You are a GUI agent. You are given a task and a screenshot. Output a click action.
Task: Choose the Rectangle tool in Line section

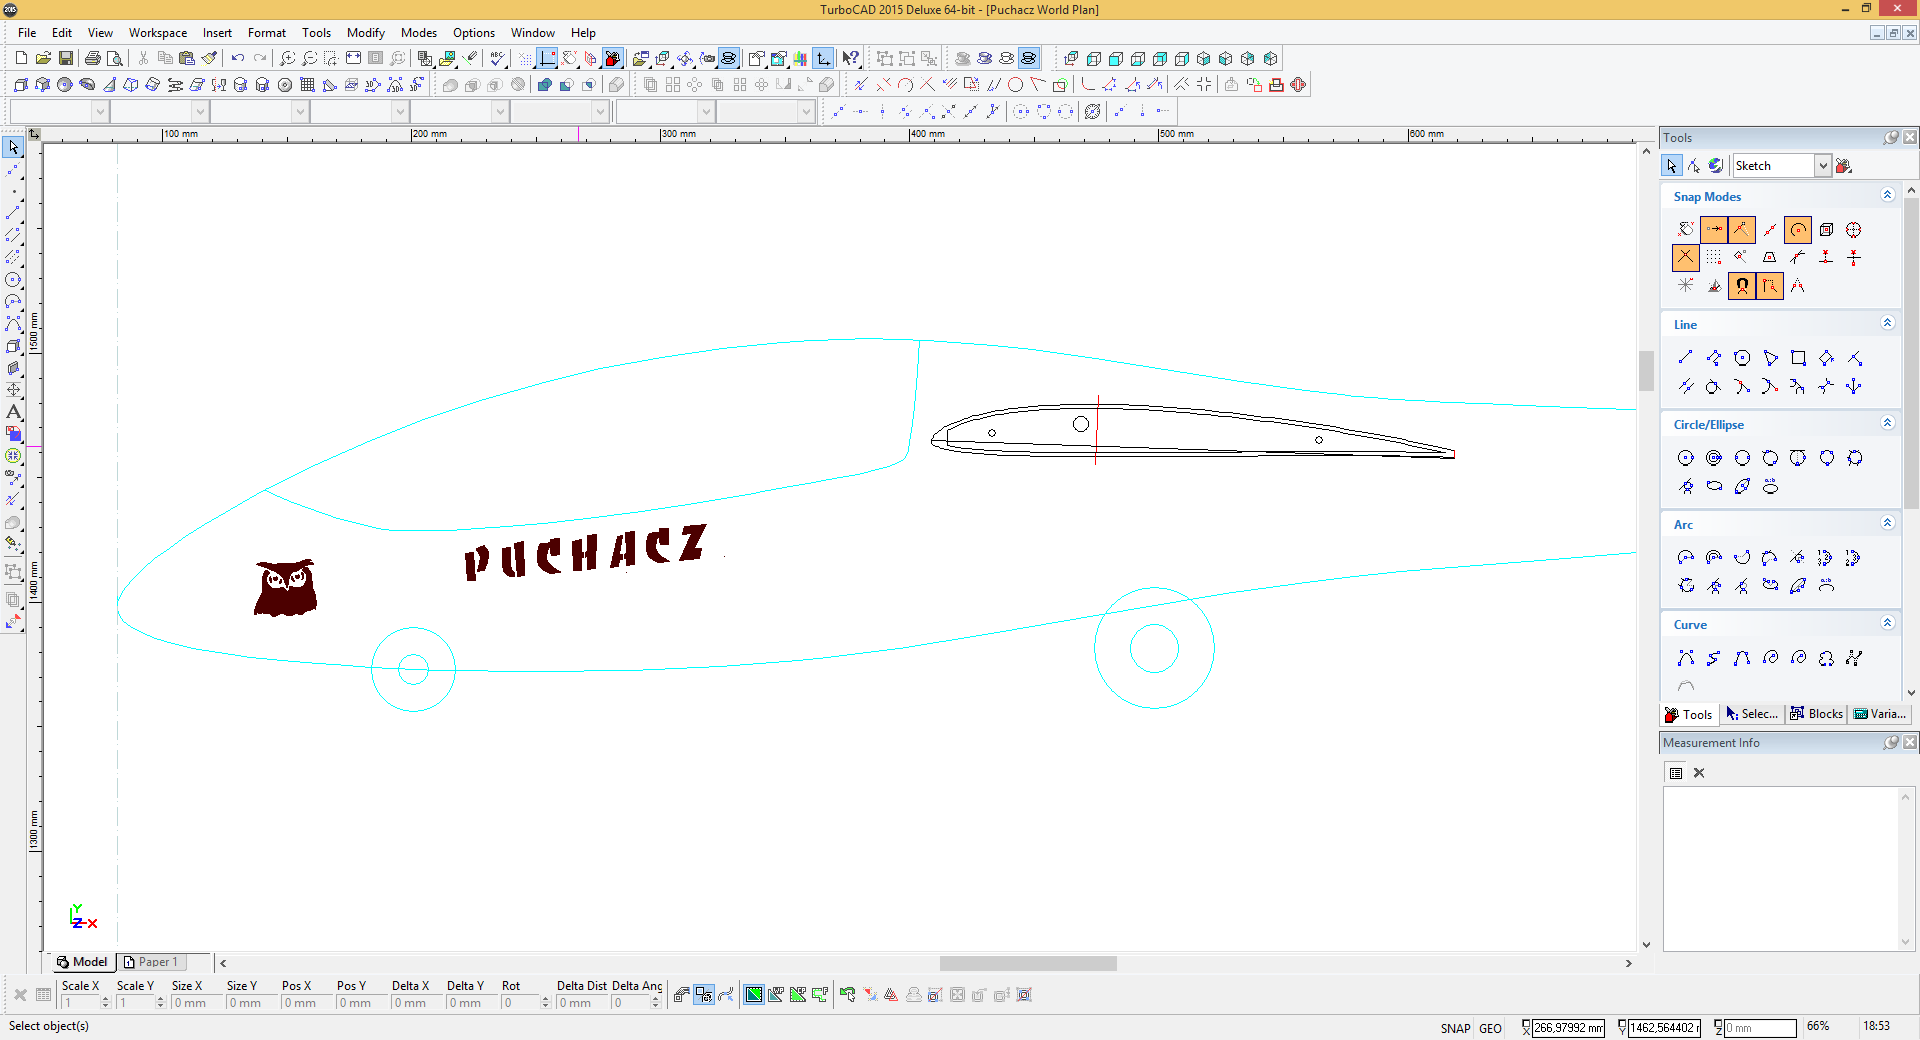pyautogui.click(x=1798, y=358)
